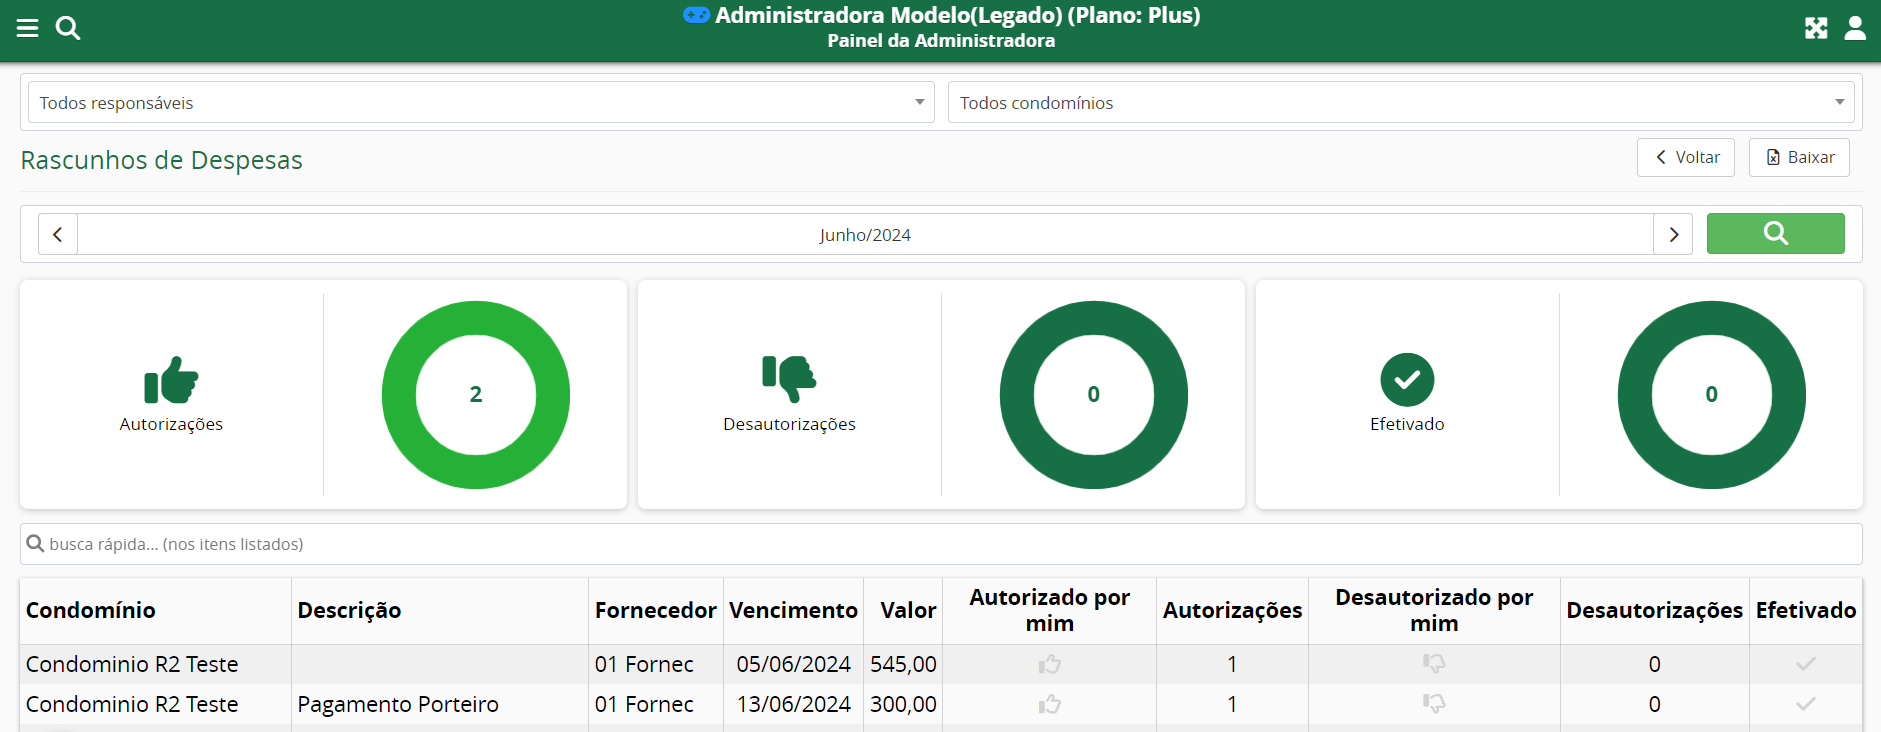This screenshot has width=1881, height=732.
Task: Click the search icon in header
Action: [x=68, y=28]
